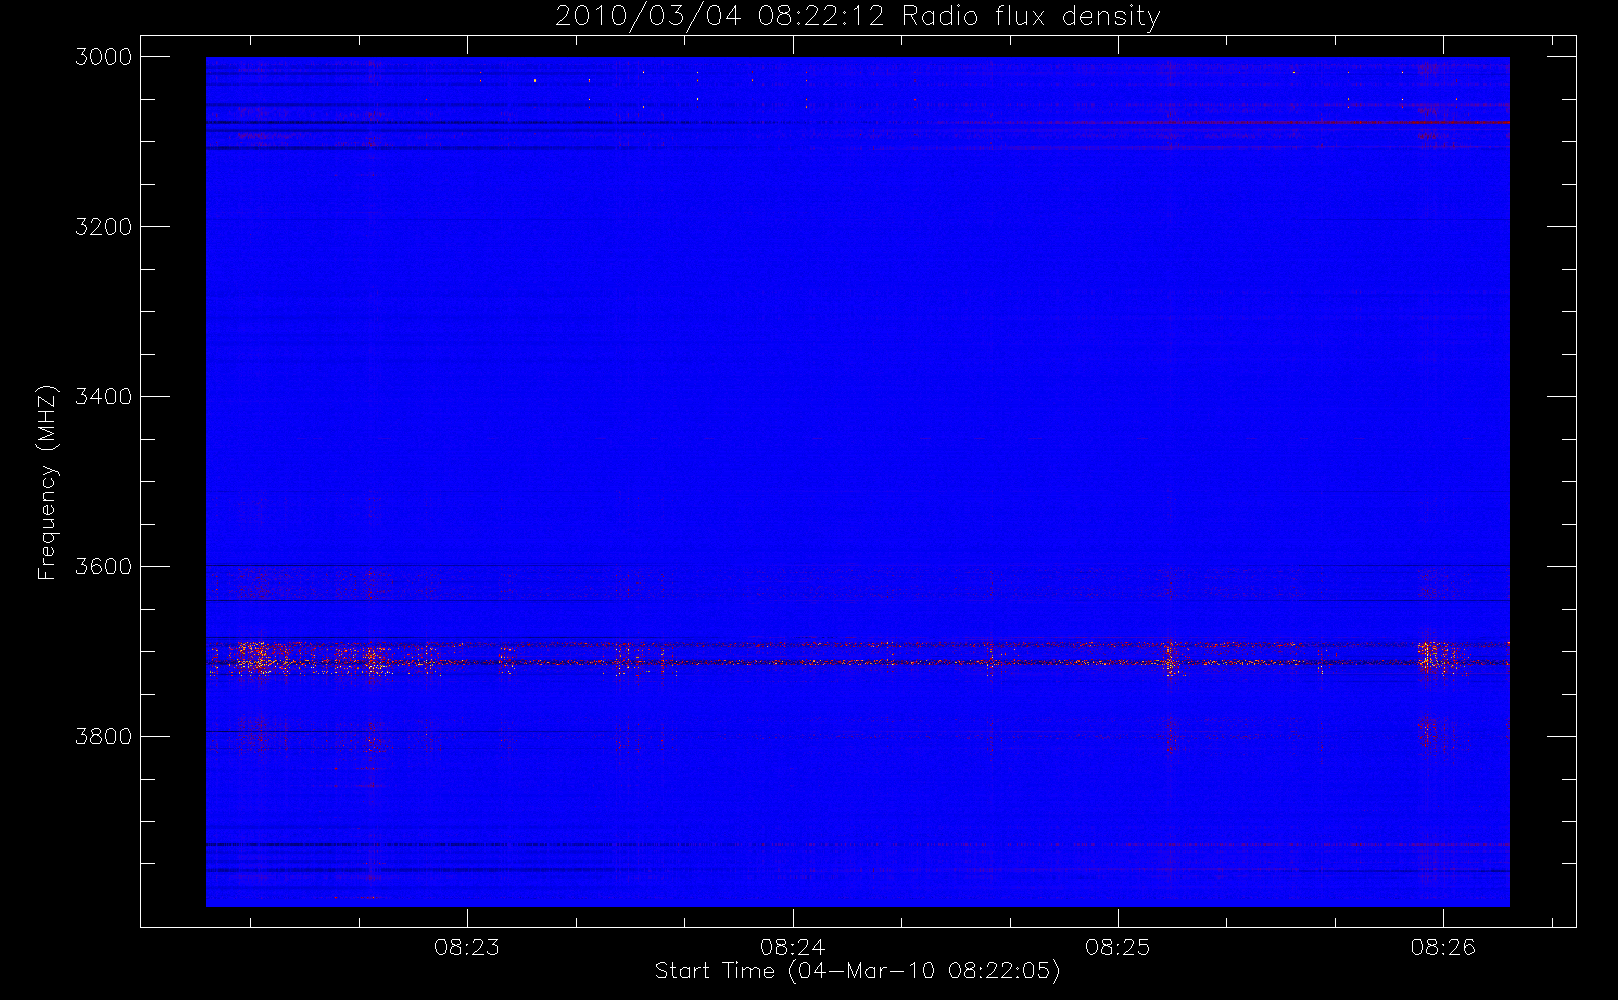
Task: Click the 3200 frequency tick label
Action: [104, 227]
